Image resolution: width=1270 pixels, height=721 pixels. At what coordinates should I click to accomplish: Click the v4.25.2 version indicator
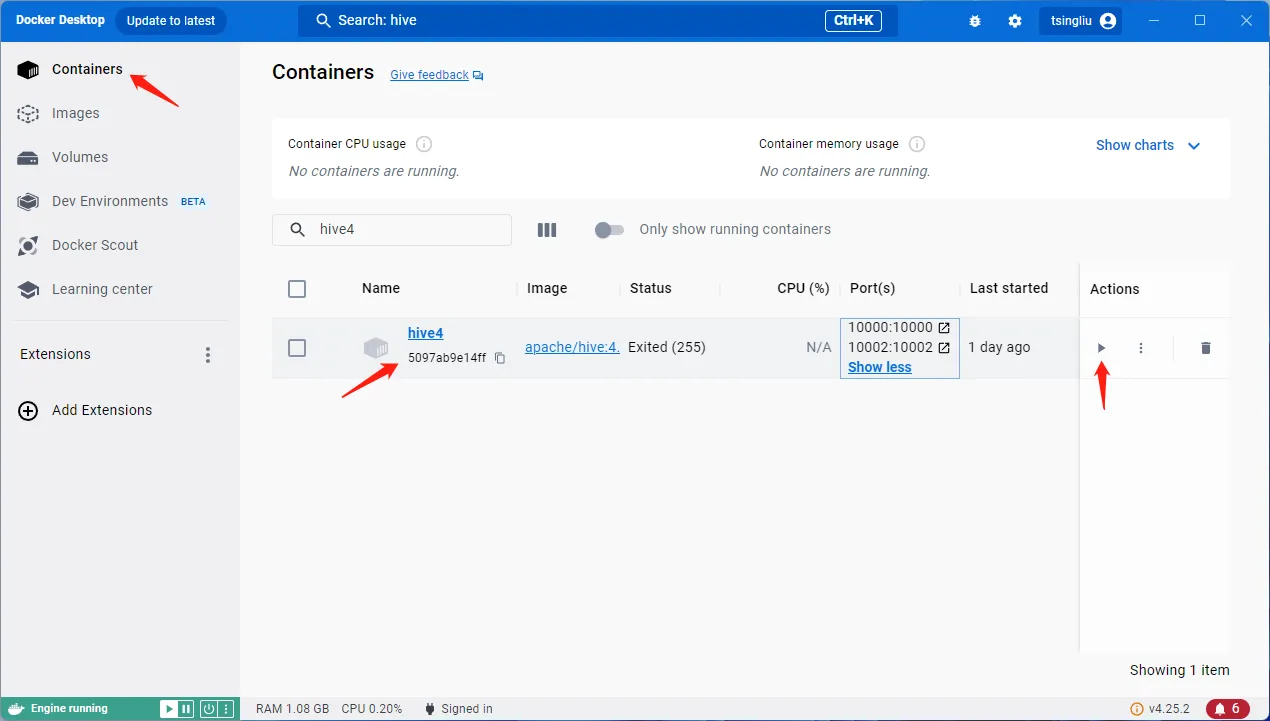coord(1160,709)
